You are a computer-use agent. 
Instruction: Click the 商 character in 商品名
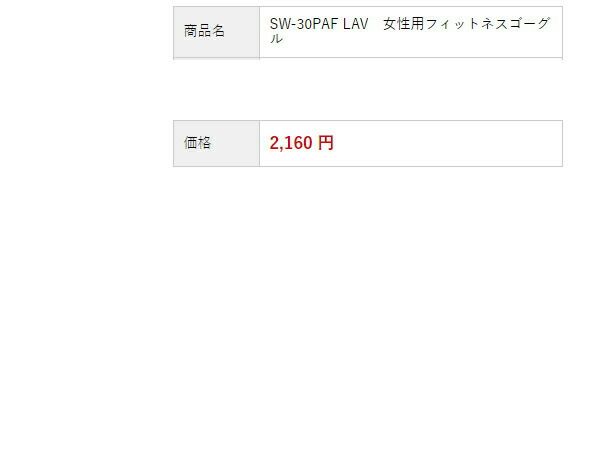190,31
